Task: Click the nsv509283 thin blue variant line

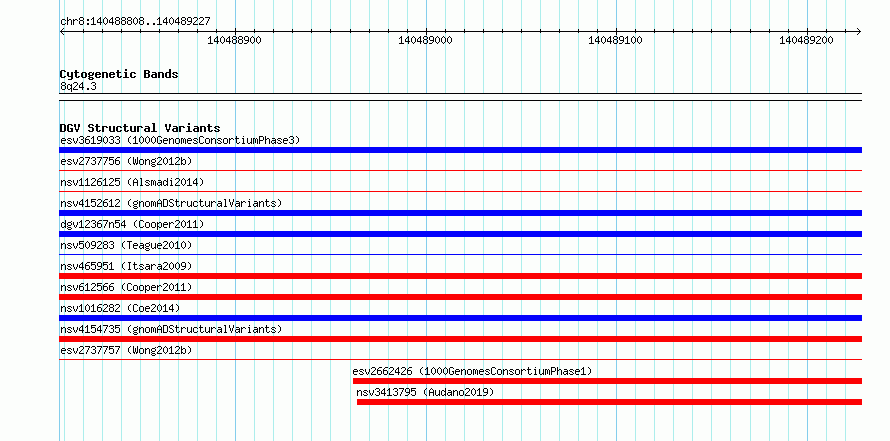Action: pyautogui.click(x=460, y=254)
